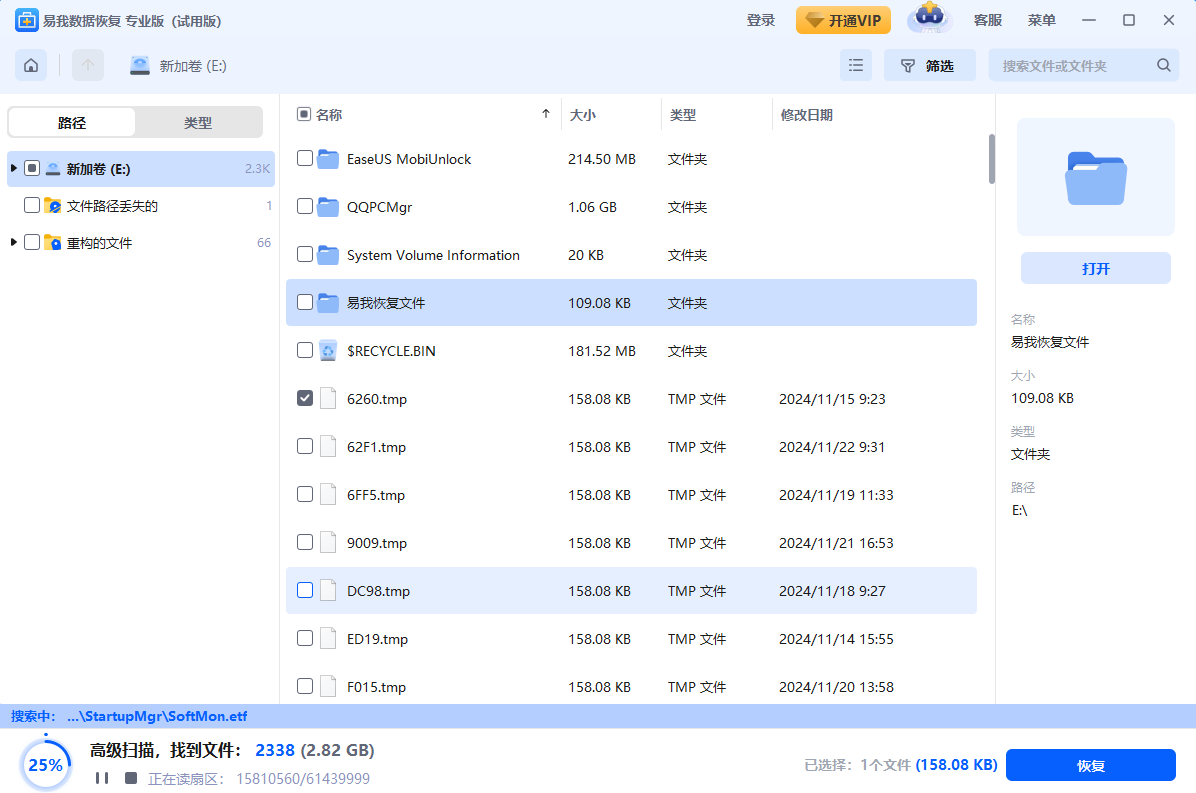Viewport: 1196px width, 793px height.
Task: Check the DC98.tmp checkbox
Action: click(x=304, y=590)
